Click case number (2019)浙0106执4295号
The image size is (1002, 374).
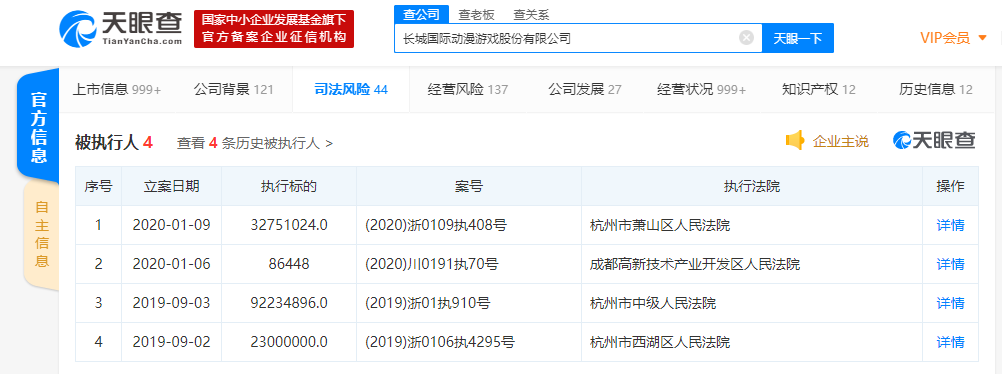click(x=439, y=342)
